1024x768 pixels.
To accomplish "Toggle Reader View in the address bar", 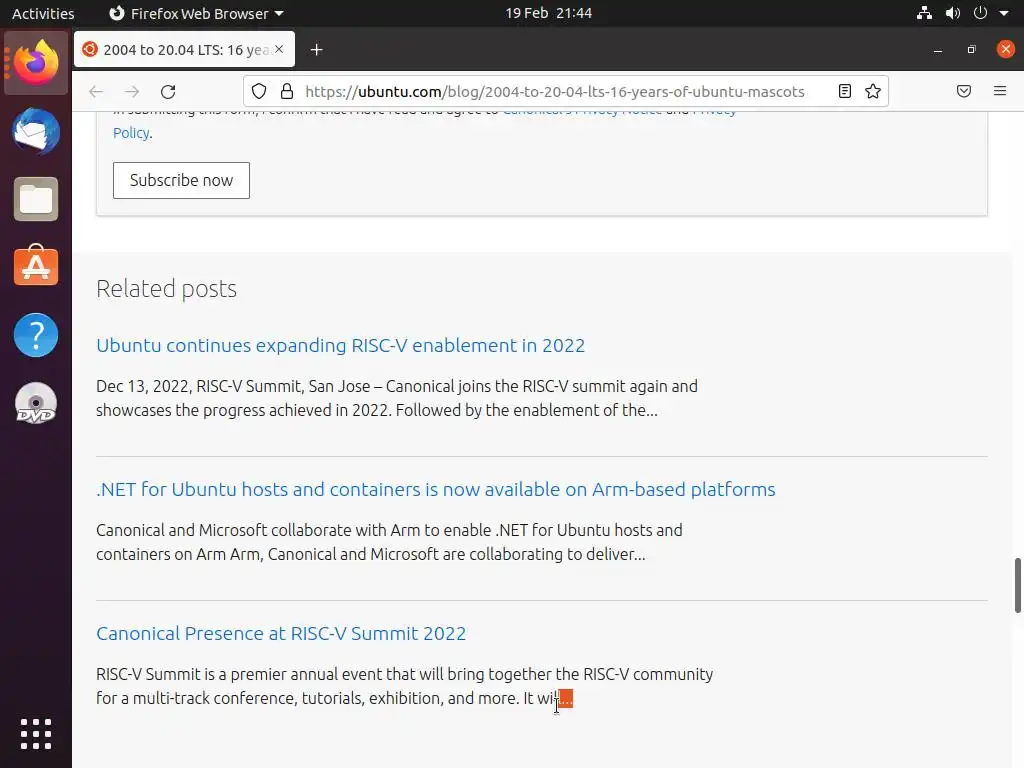I will 845,91.
